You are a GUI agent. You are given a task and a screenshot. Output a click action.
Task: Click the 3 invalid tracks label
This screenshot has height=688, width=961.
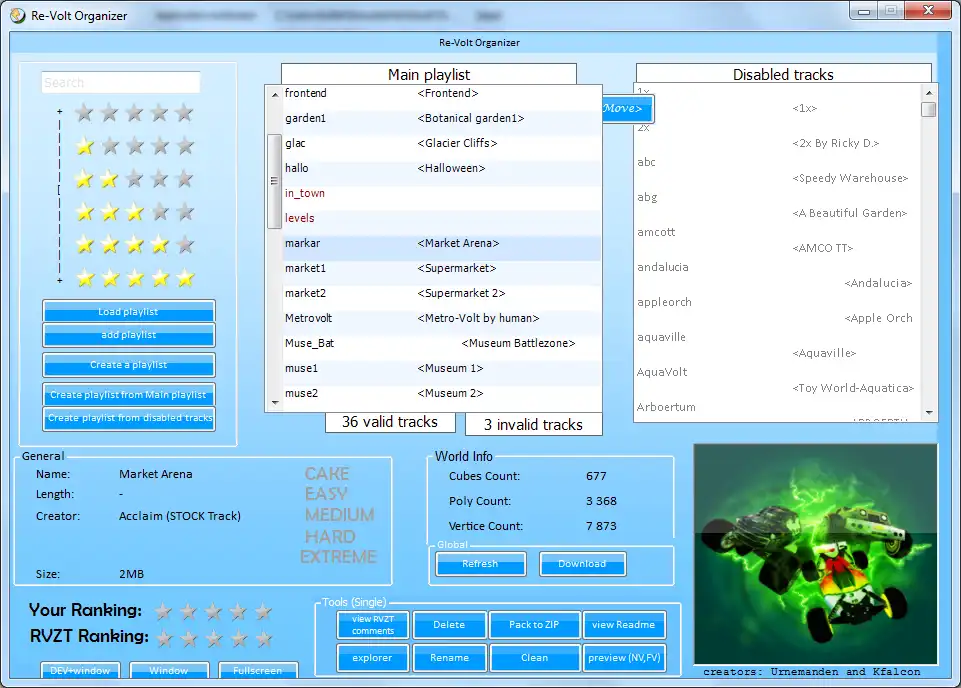533,425
